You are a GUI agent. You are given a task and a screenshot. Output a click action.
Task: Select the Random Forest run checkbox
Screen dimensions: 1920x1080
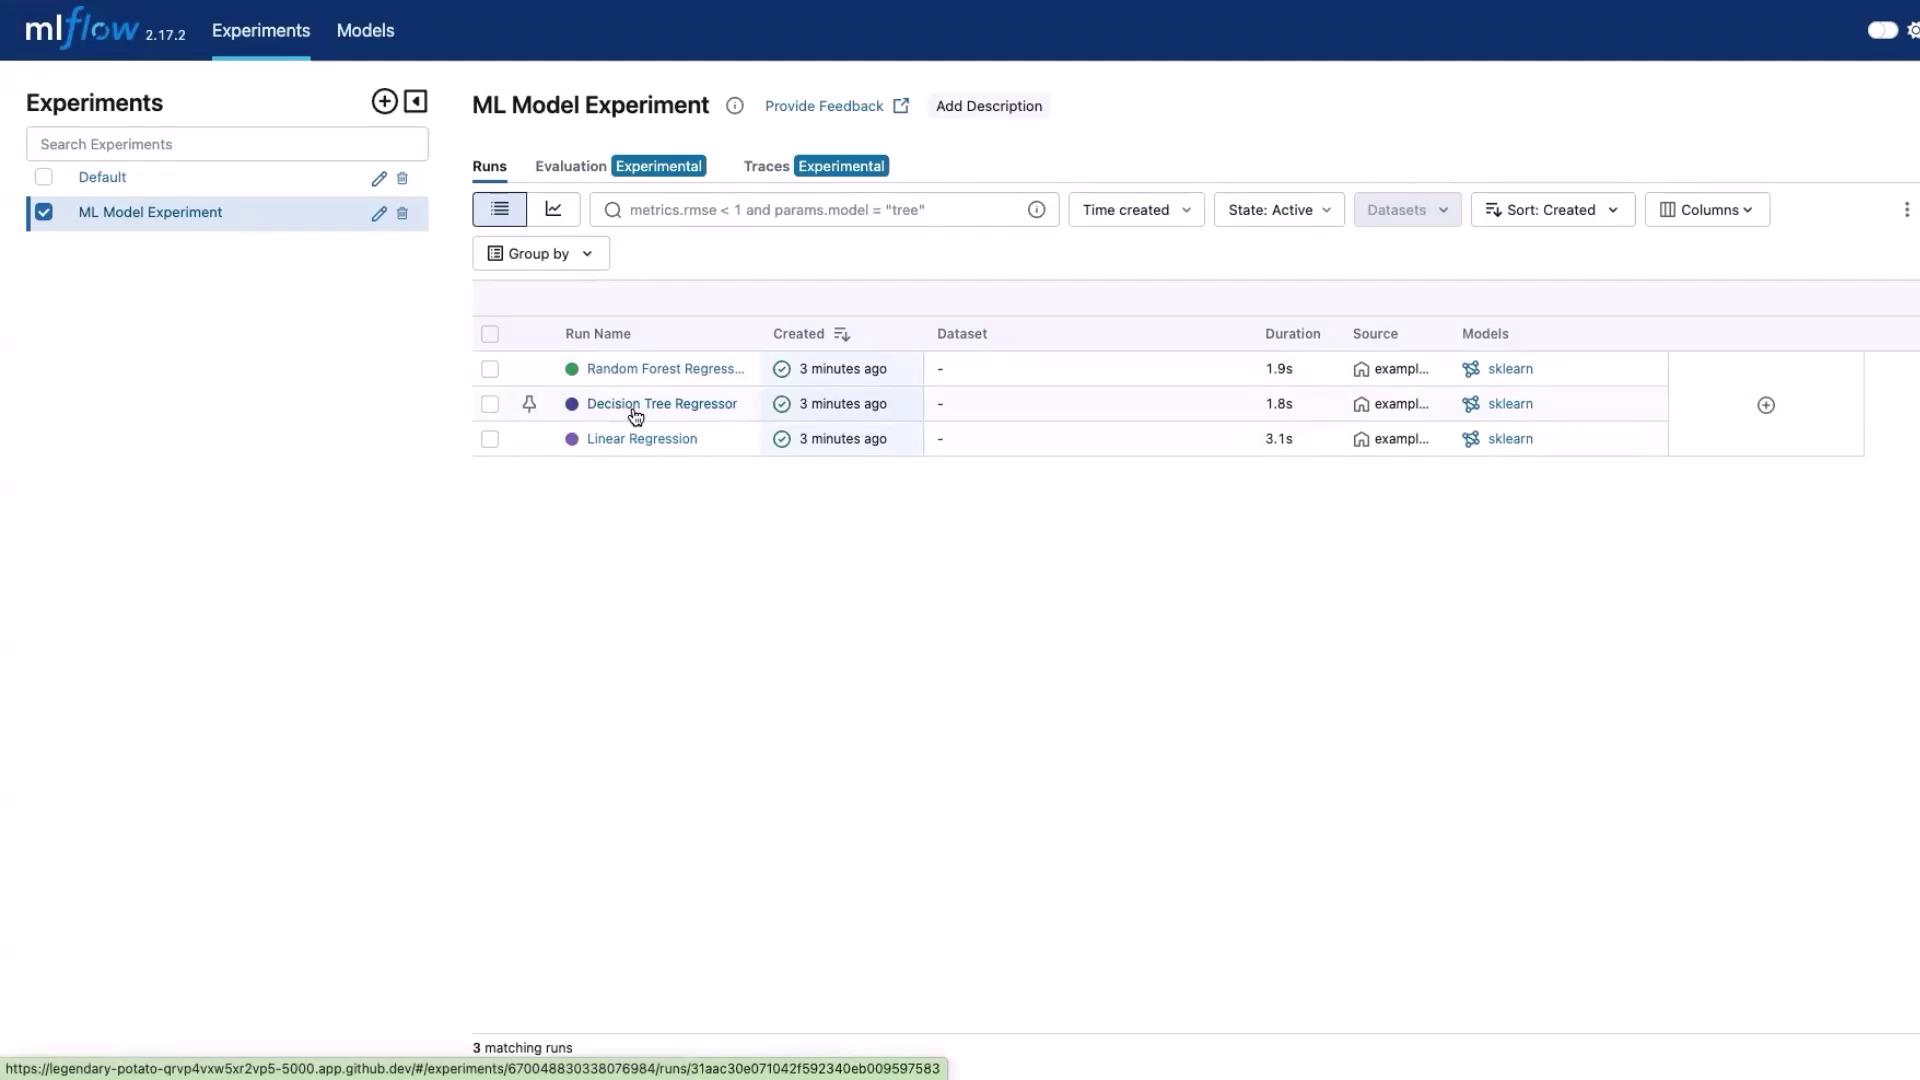[x=490, y=369]
